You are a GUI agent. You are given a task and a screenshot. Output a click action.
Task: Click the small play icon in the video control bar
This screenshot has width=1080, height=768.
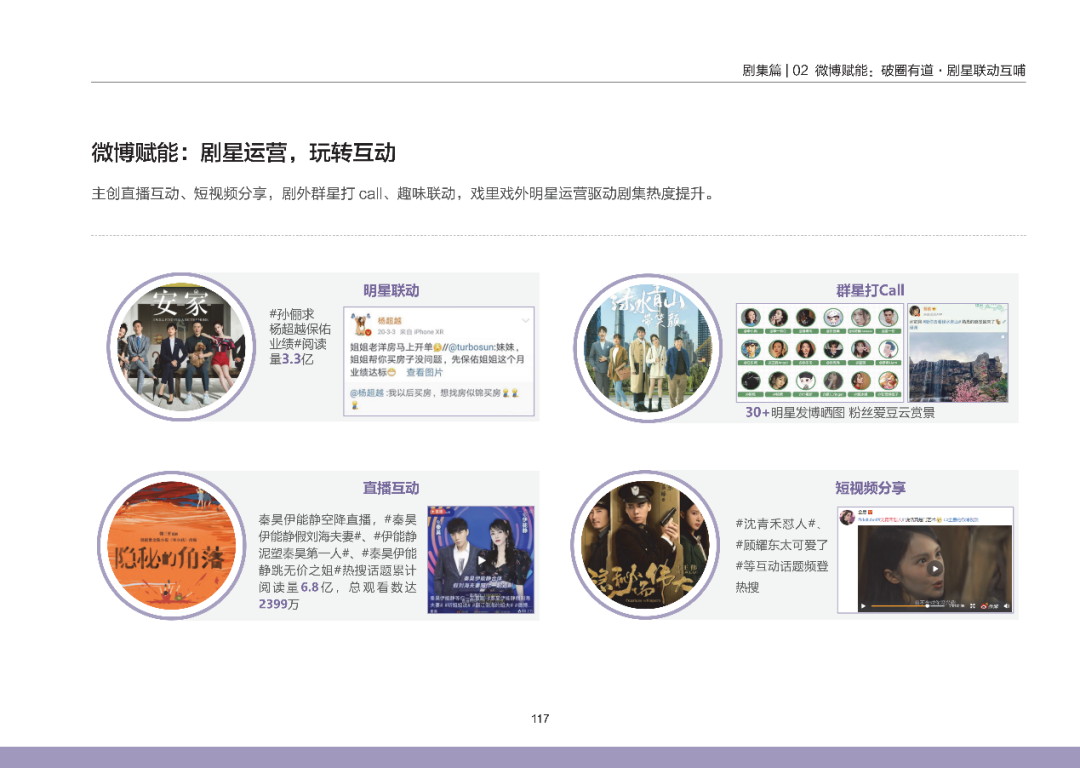click(x=863, y=606)
